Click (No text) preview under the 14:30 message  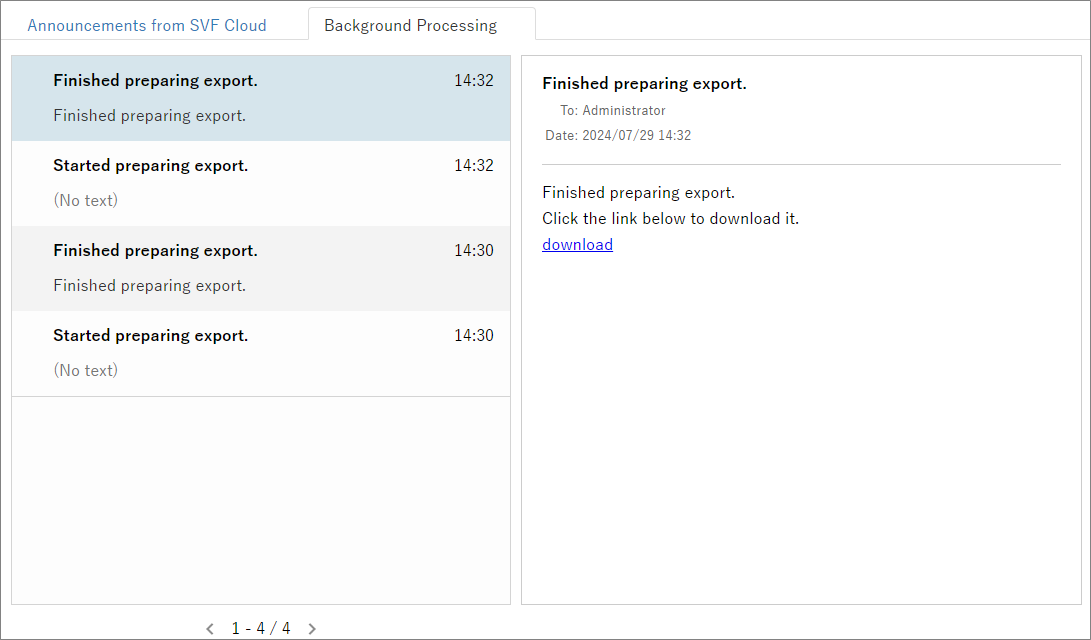85,370
